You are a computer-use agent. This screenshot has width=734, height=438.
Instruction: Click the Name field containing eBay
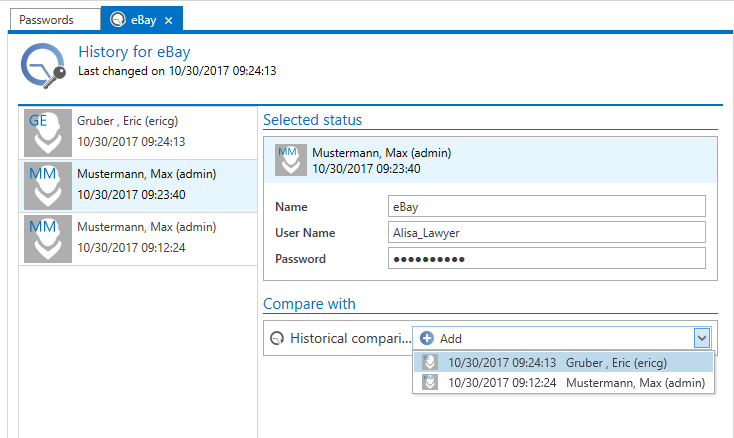pos(546,206)
